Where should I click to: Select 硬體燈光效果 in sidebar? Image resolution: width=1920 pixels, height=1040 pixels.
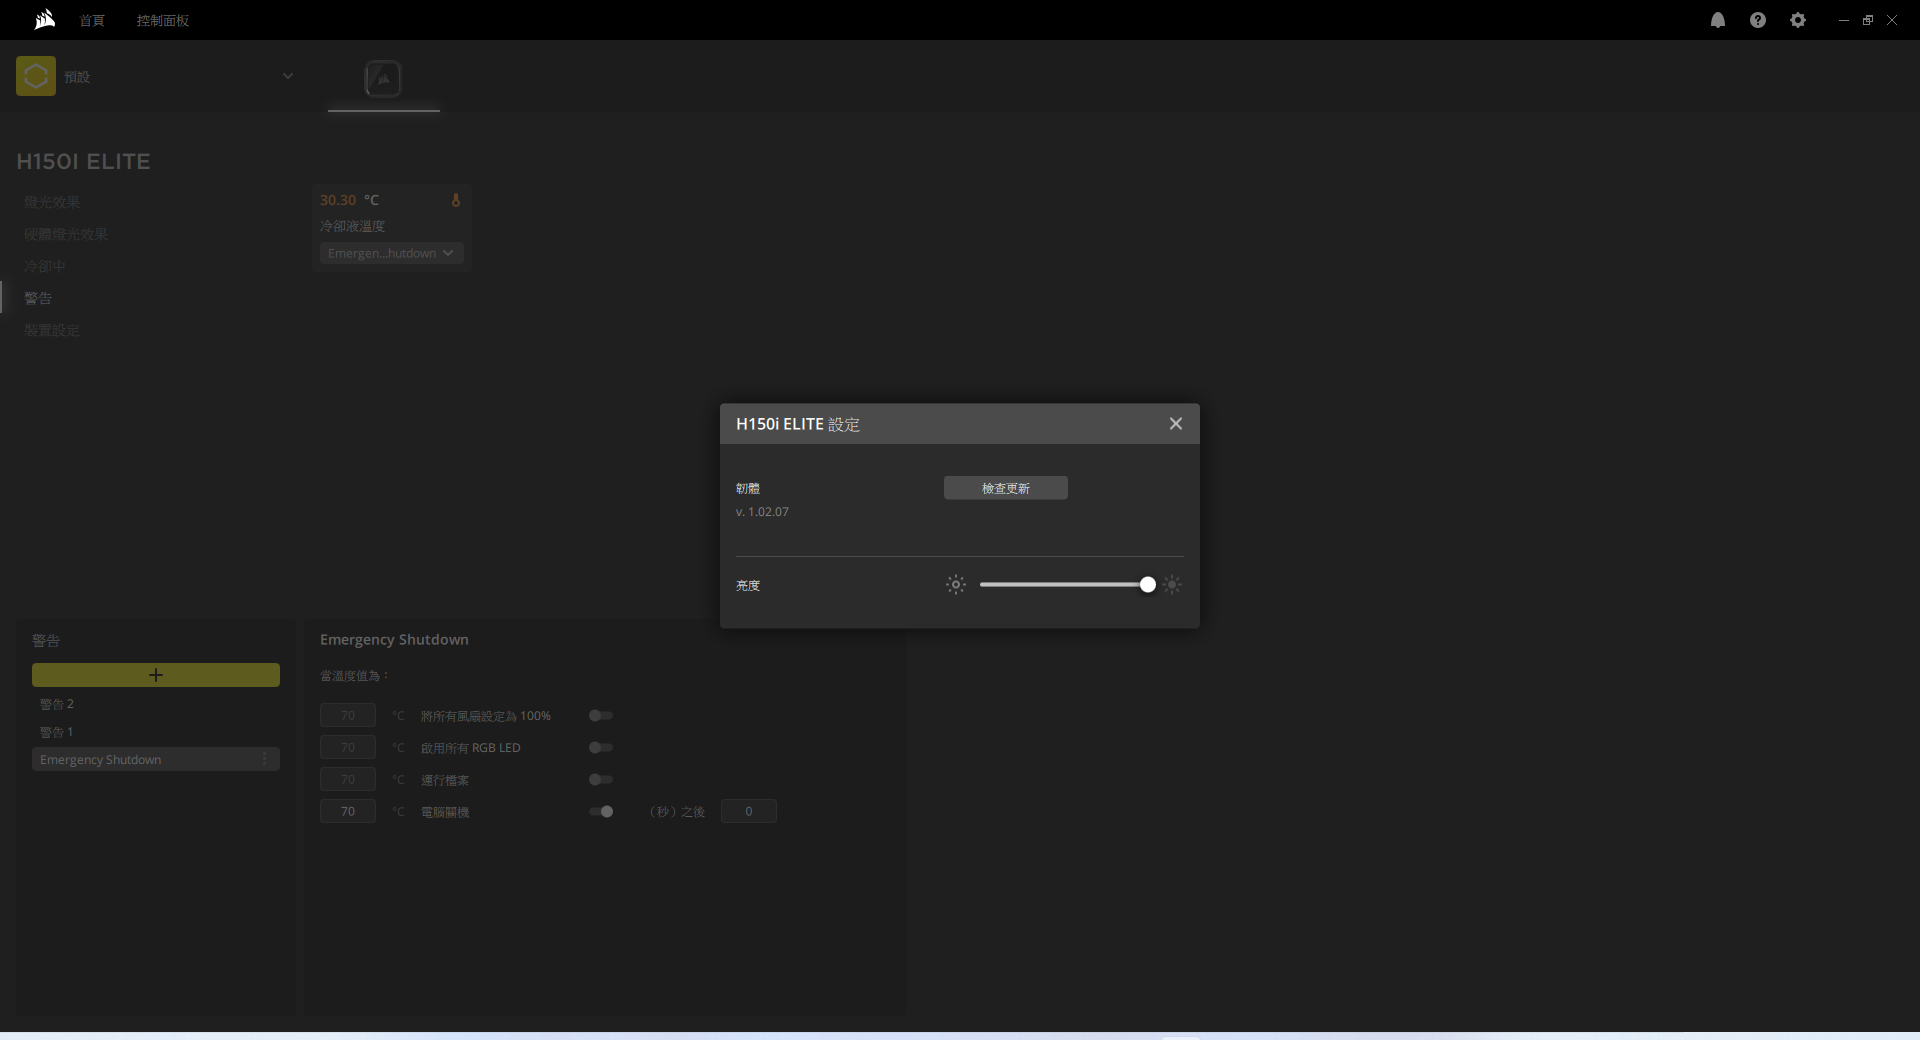tap(66, 234)
